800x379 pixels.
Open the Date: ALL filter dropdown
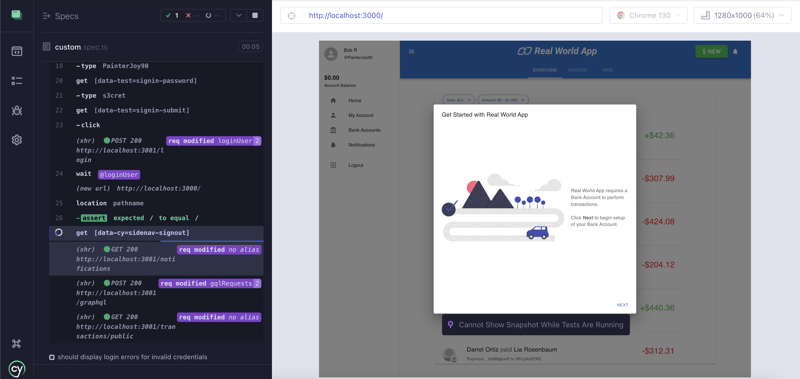tap(458, 99)
